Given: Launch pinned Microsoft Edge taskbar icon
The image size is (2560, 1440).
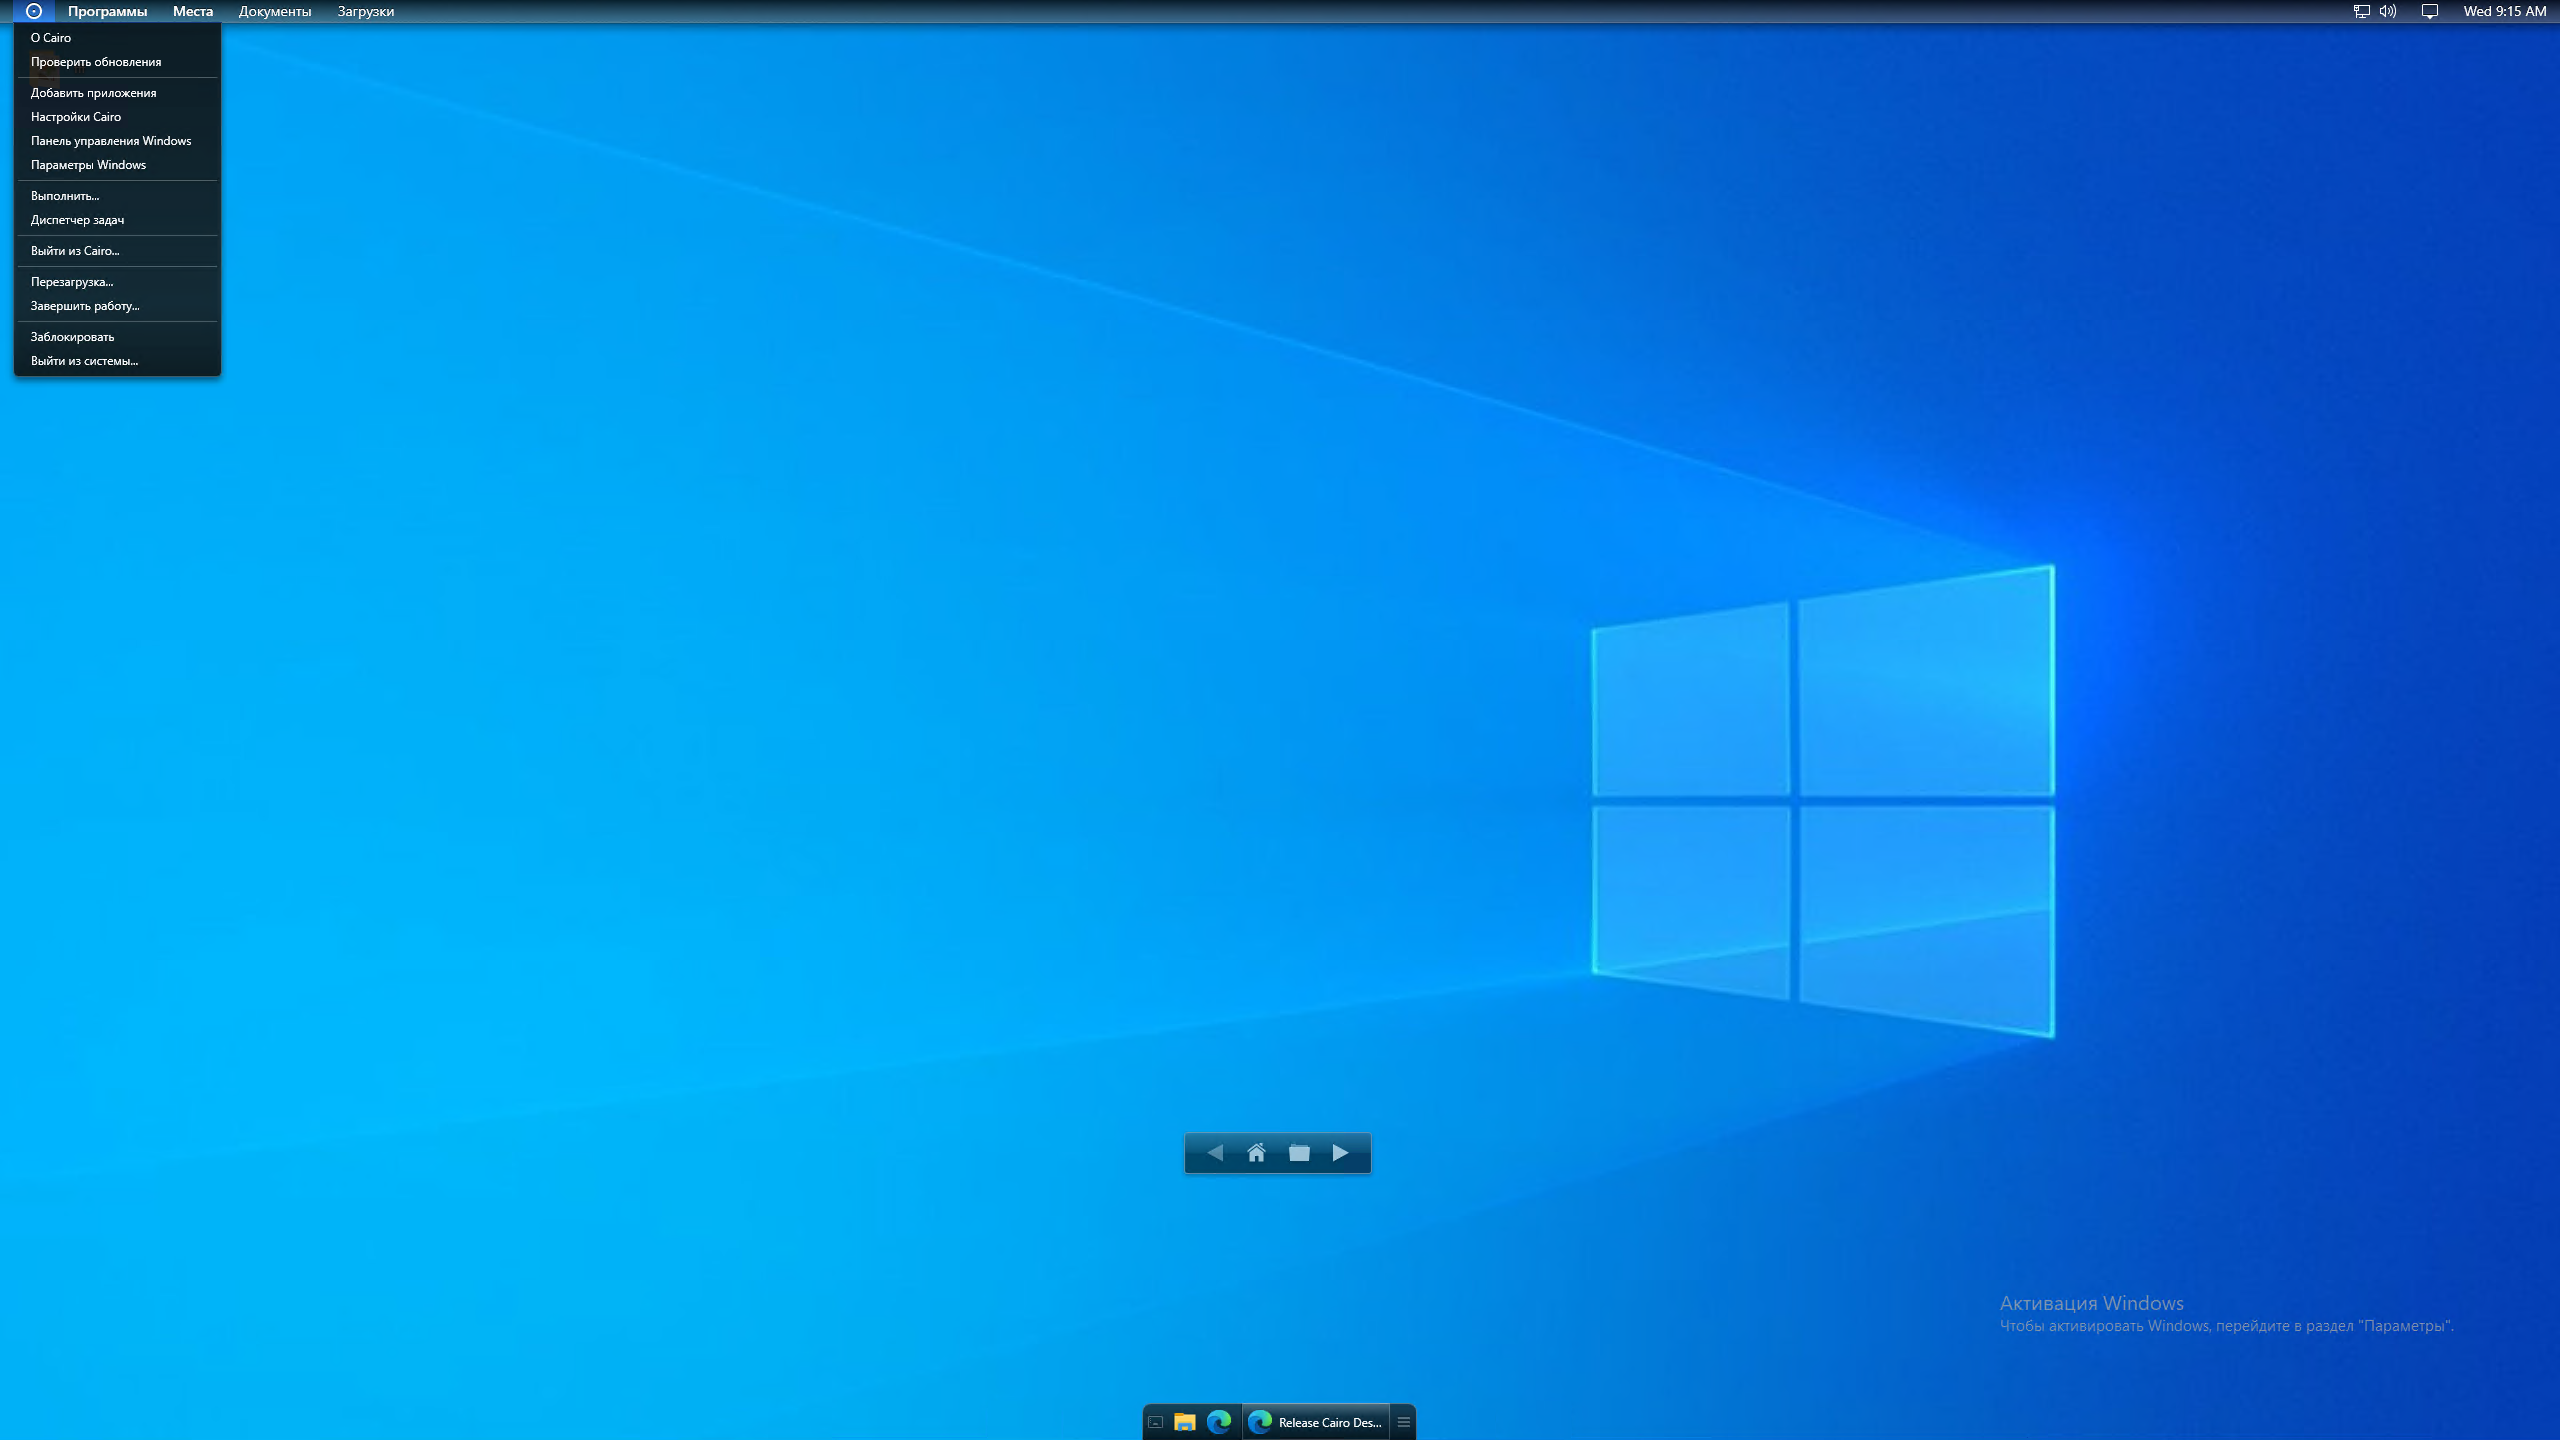Looking at the screenshot, I should point(1218,1422).
